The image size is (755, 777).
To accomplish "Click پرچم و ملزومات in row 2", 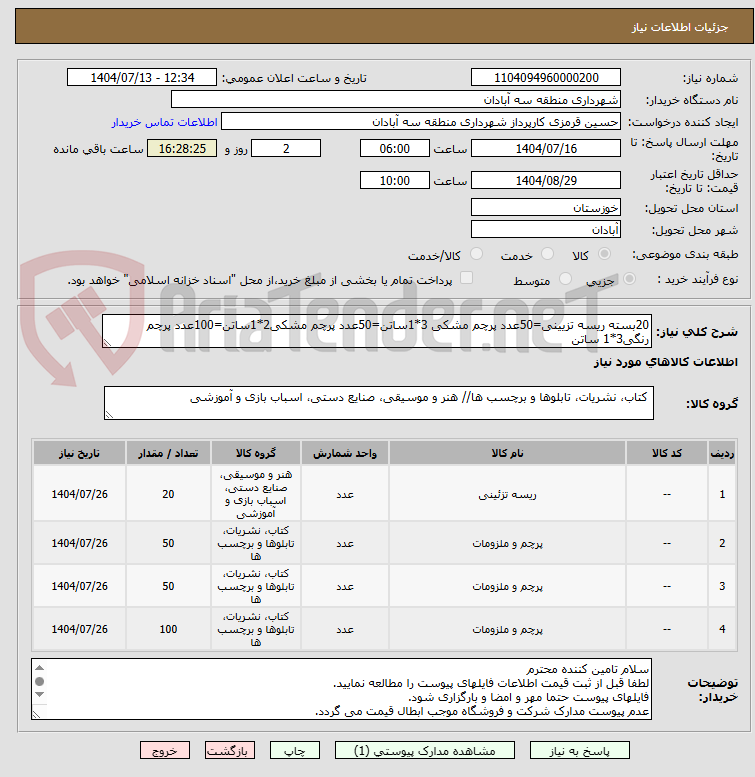I will (507, 544).
